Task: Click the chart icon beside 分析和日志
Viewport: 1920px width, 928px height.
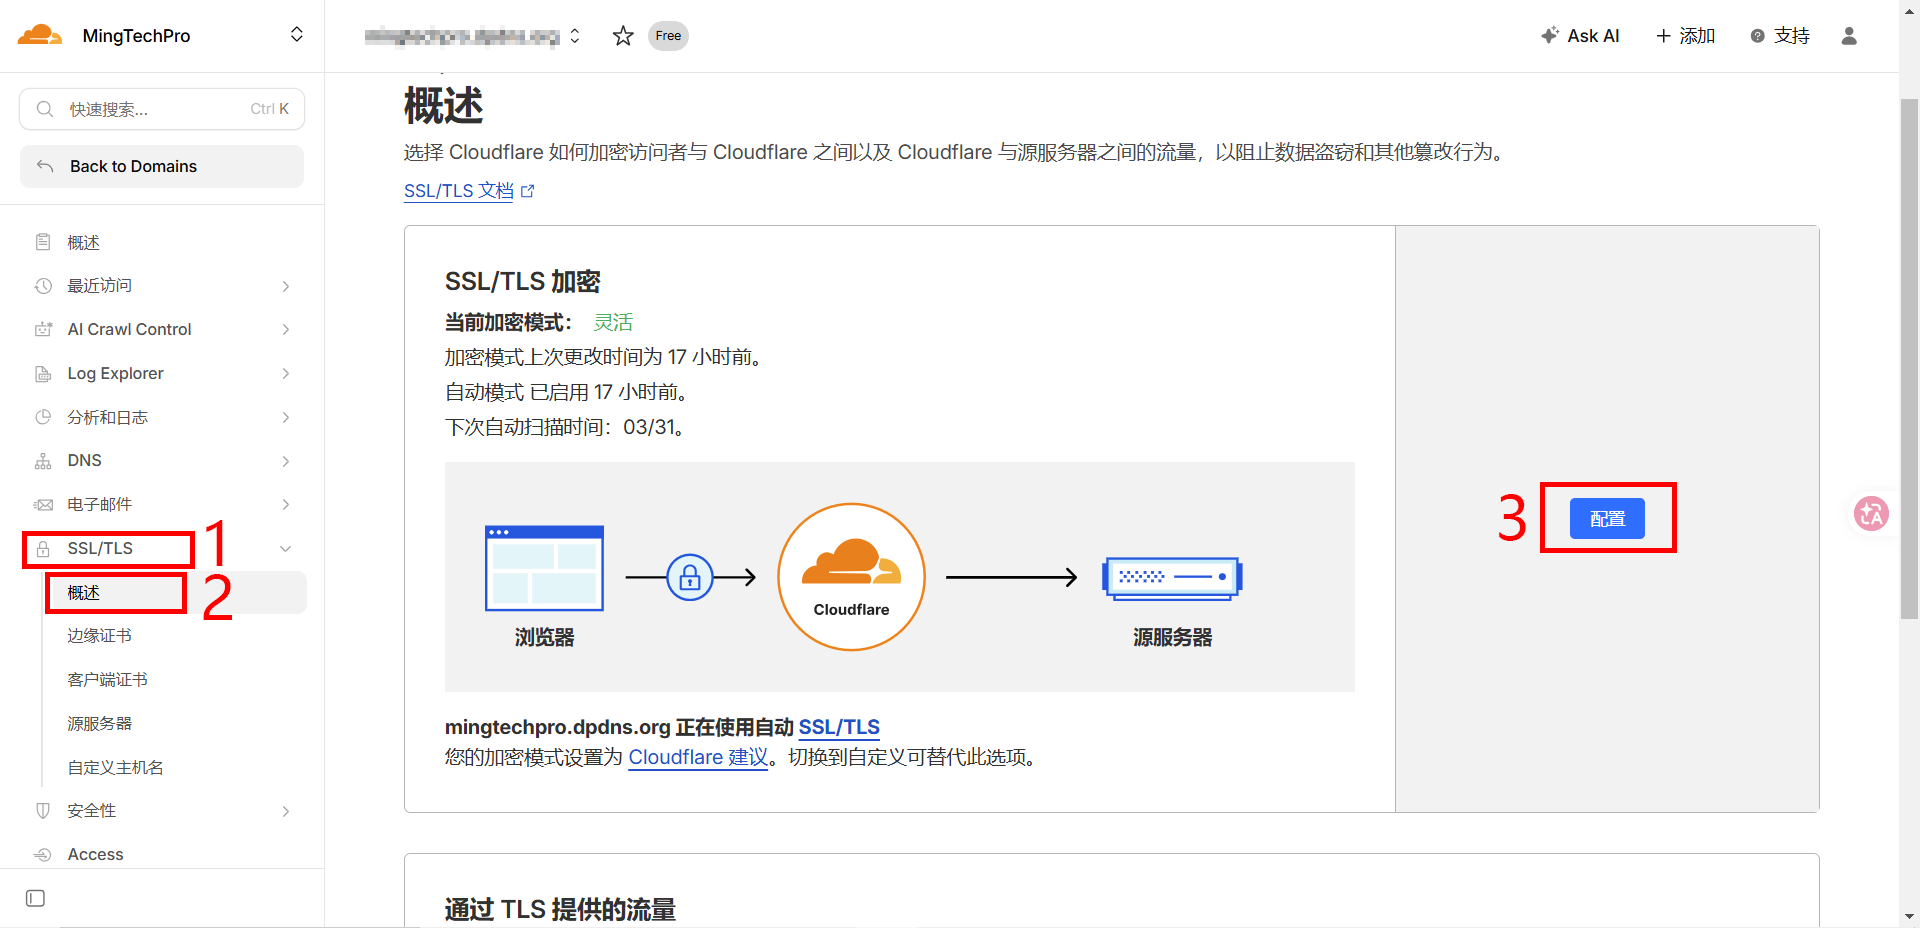Action: pyautogui.click(x=43, y=417)
